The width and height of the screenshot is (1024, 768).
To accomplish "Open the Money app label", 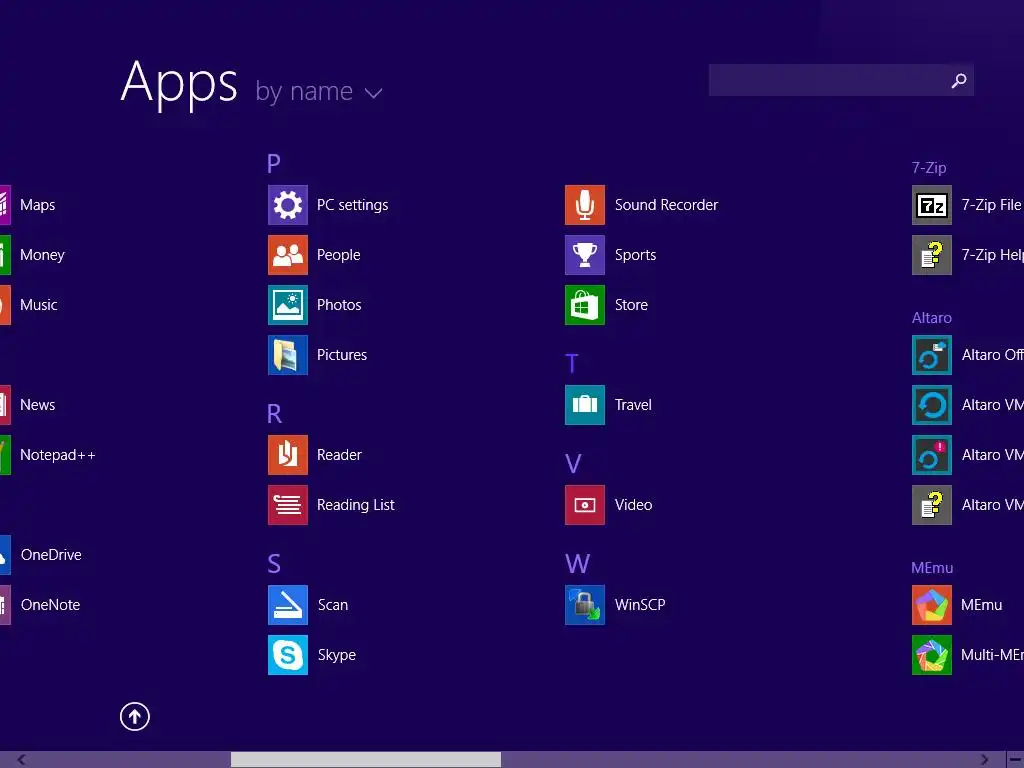I will coord(42,255).
